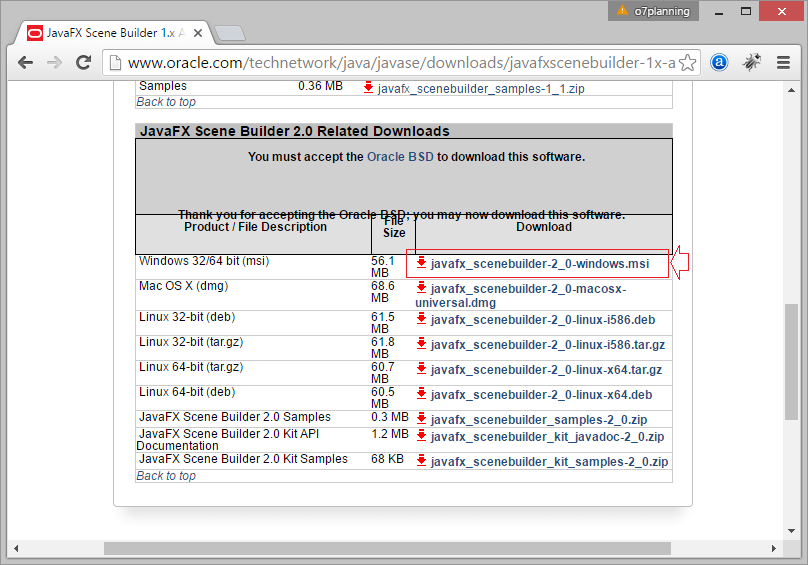Open the Oracle BSD license link
This screenshot has height=565, width=808.
pos(400,157)
